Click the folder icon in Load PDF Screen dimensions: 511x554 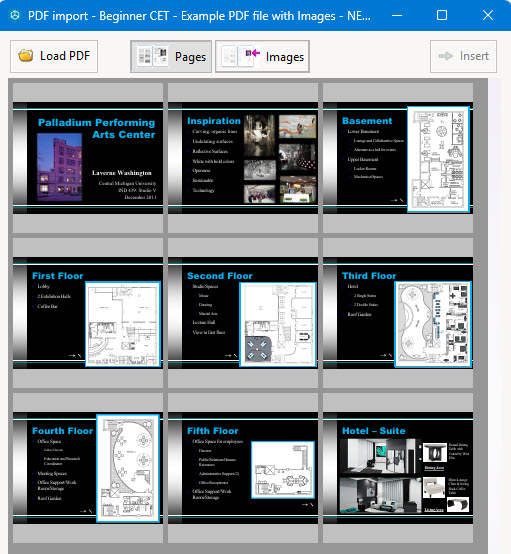coord(26,55)
